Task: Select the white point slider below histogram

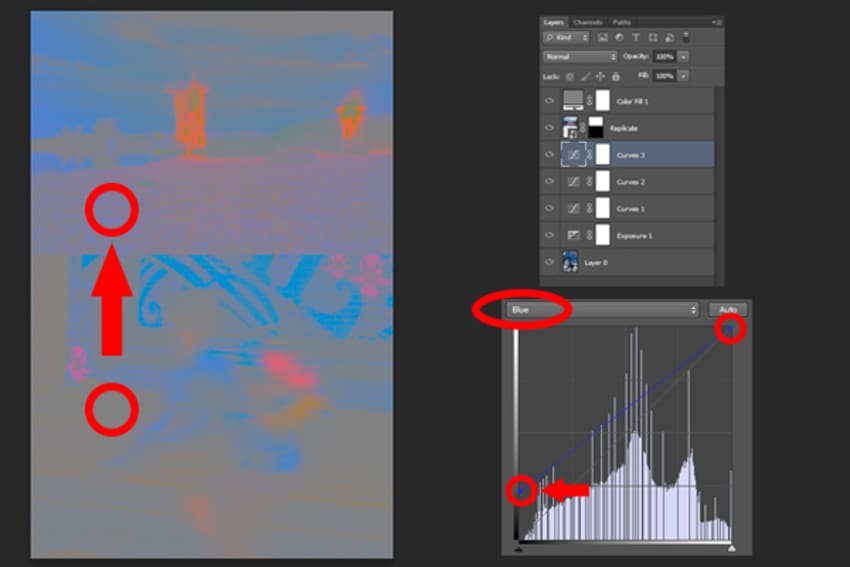Action: click(731, 549)
